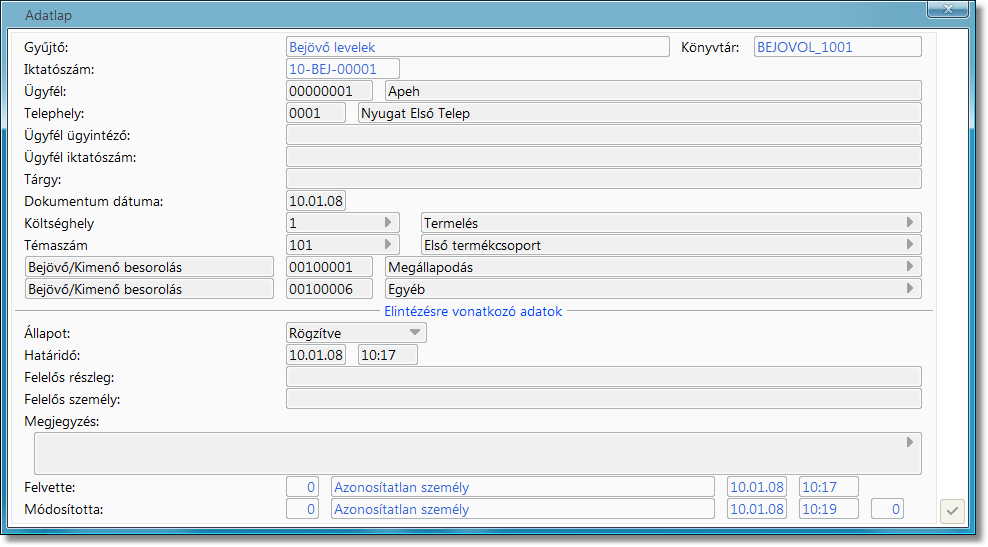The height and width of the screenshot is (547, 988).
Task: Click the Felelős részleg field
Action: 603,377
